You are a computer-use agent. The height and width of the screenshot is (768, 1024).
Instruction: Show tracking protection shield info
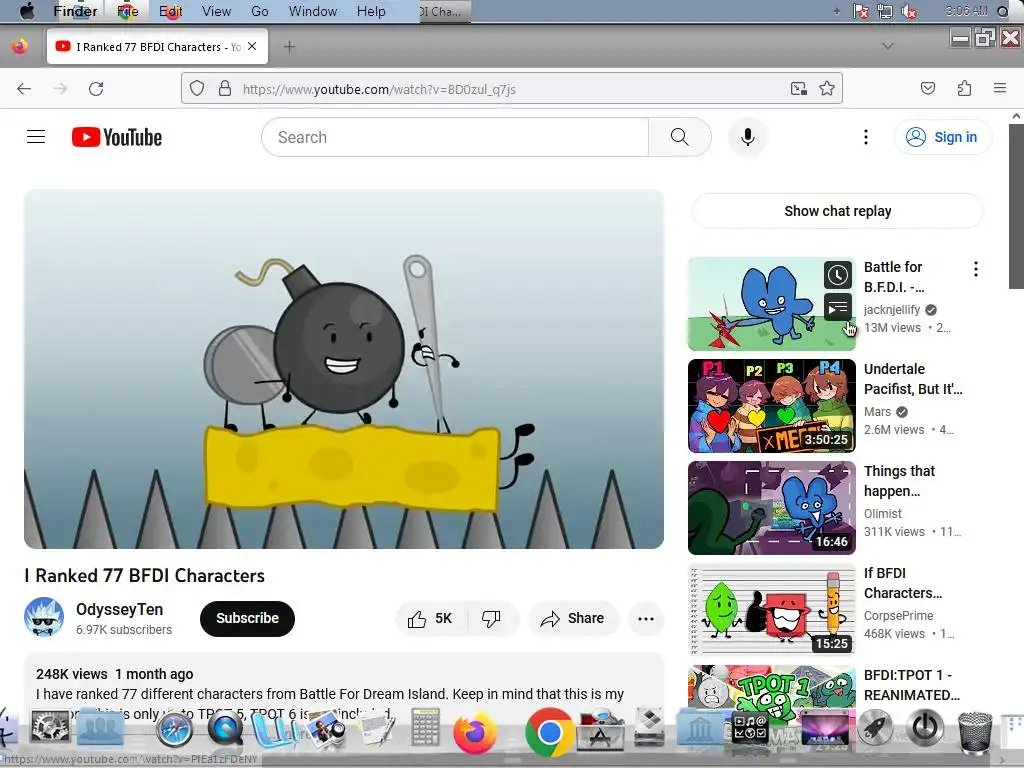[x=197, y=88]
